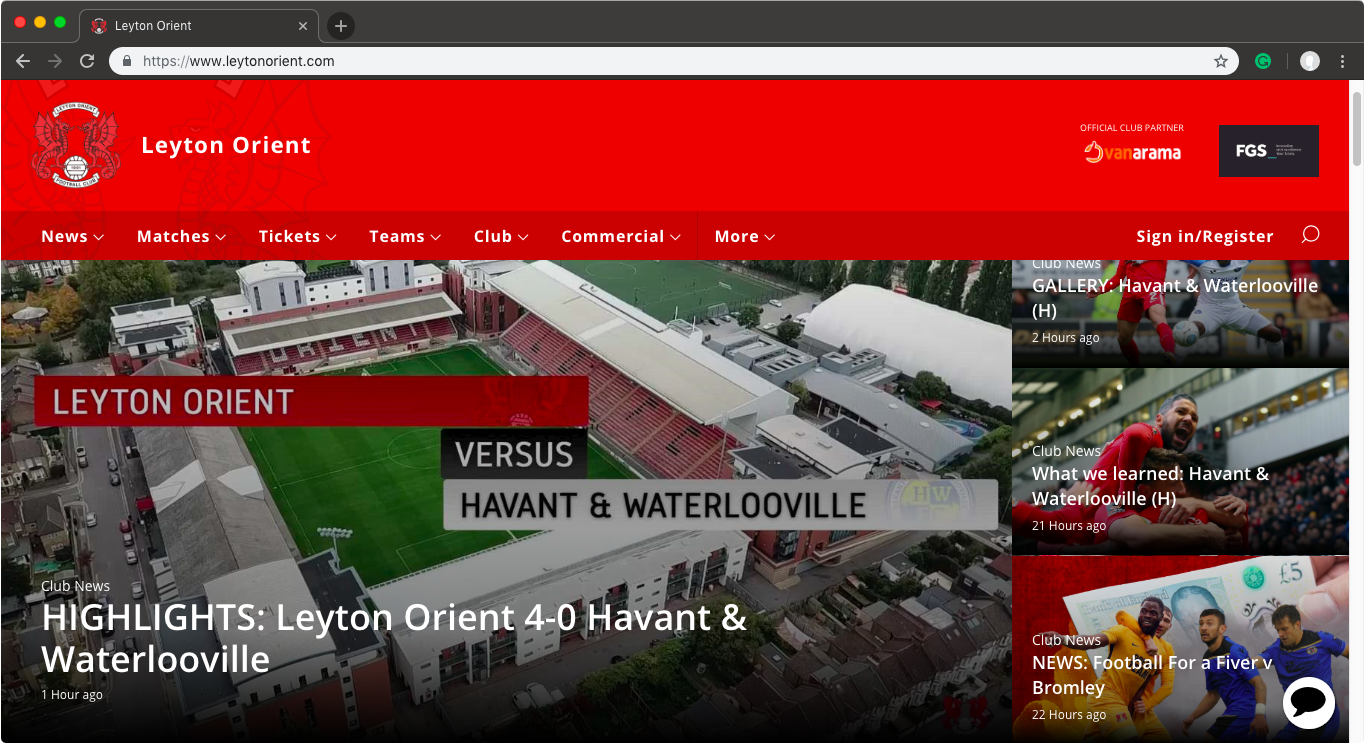Open the Chrome profile avatar
The height and width of the screenshot is (744, 1364).
[1310, 61]
